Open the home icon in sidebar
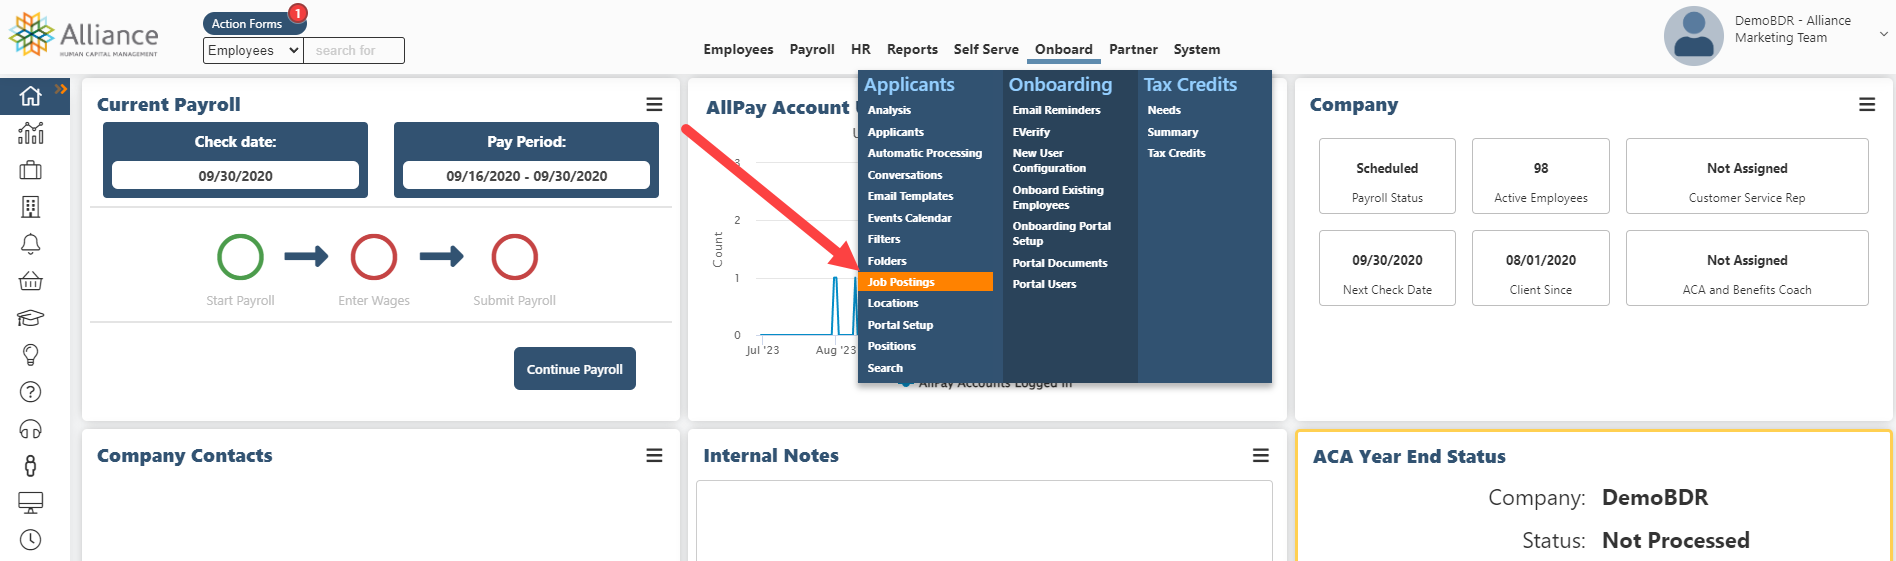The height and width of the screenshot is (561, 1896). [x=31, y=96]
